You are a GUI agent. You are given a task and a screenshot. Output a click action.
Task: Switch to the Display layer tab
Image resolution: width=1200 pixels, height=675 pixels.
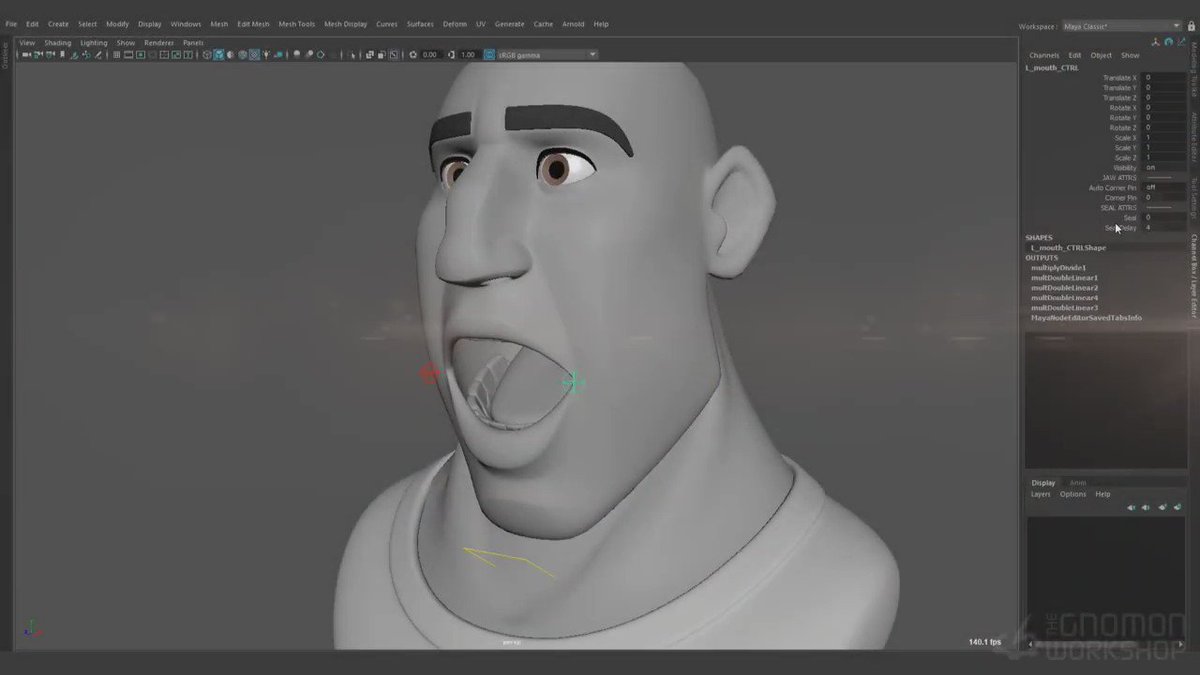coord(1043,483)
